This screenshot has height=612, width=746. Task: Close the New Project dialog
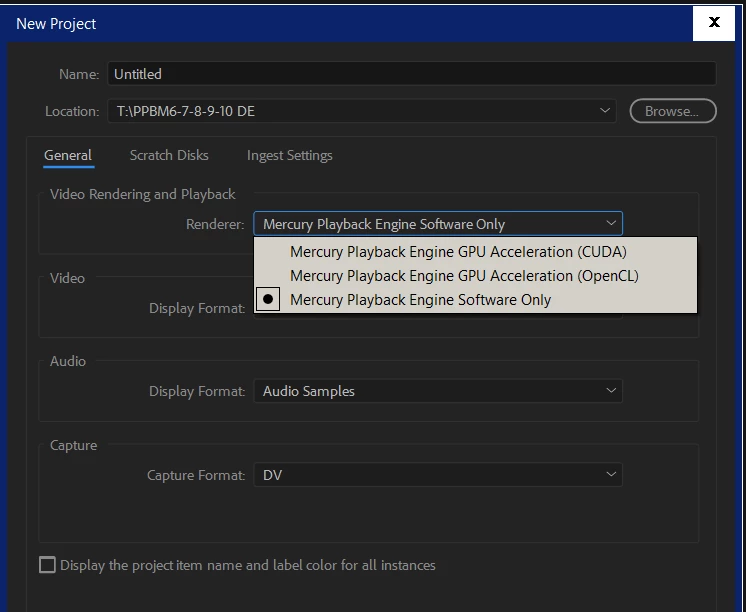tap(714, 23)
